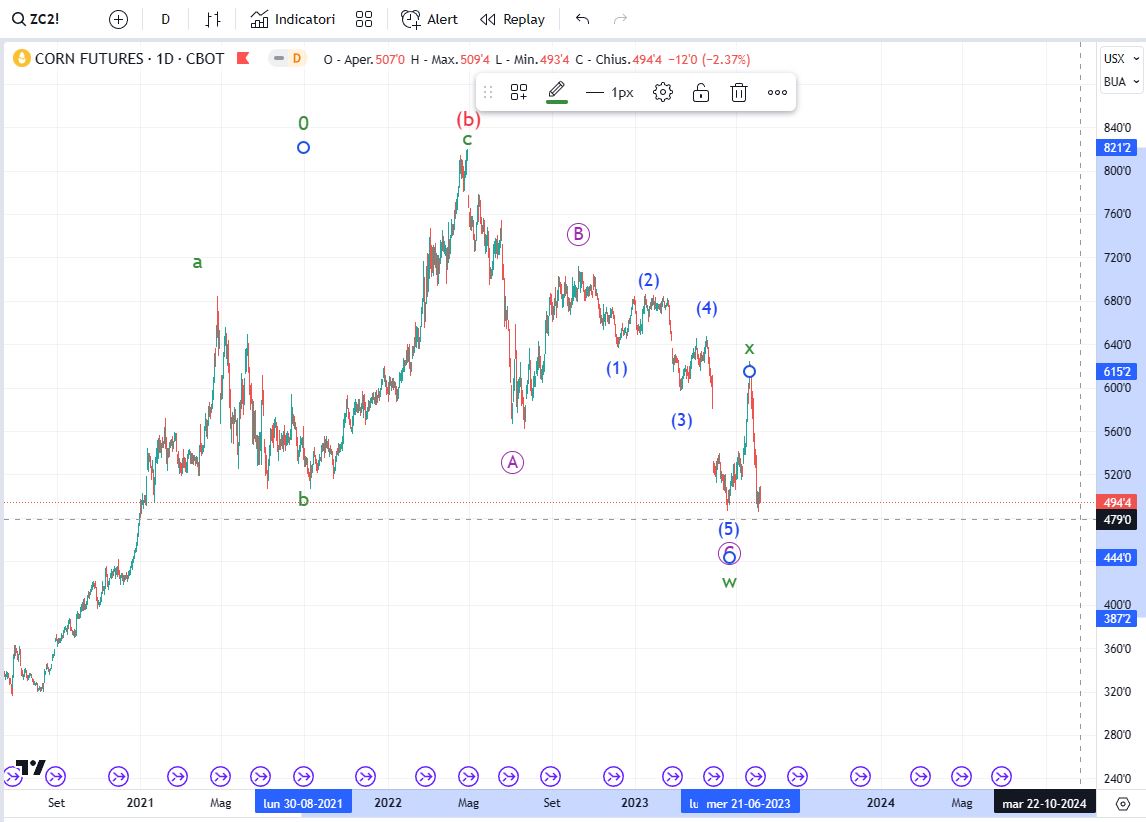Delete drawing with trash icon
This screenshot has width=1146, height=822.
coord(739,92)
